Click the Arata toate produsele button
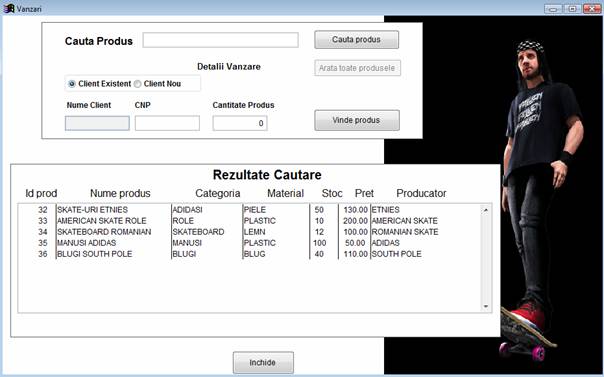Screen dimensions: 604x377 357,68
